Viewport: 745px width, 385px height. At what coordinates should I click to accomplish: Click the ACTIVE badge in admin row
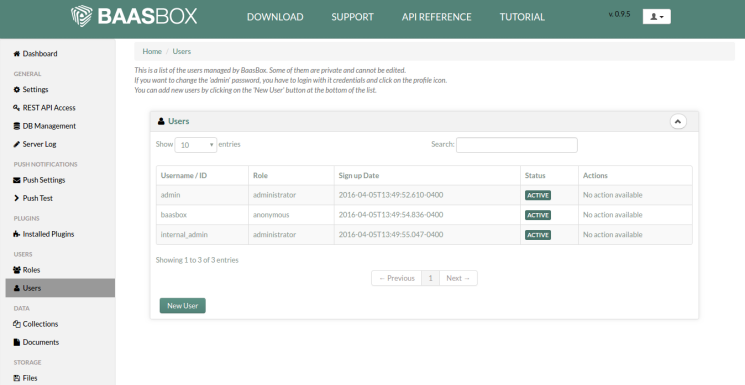(x=538, y=195)
